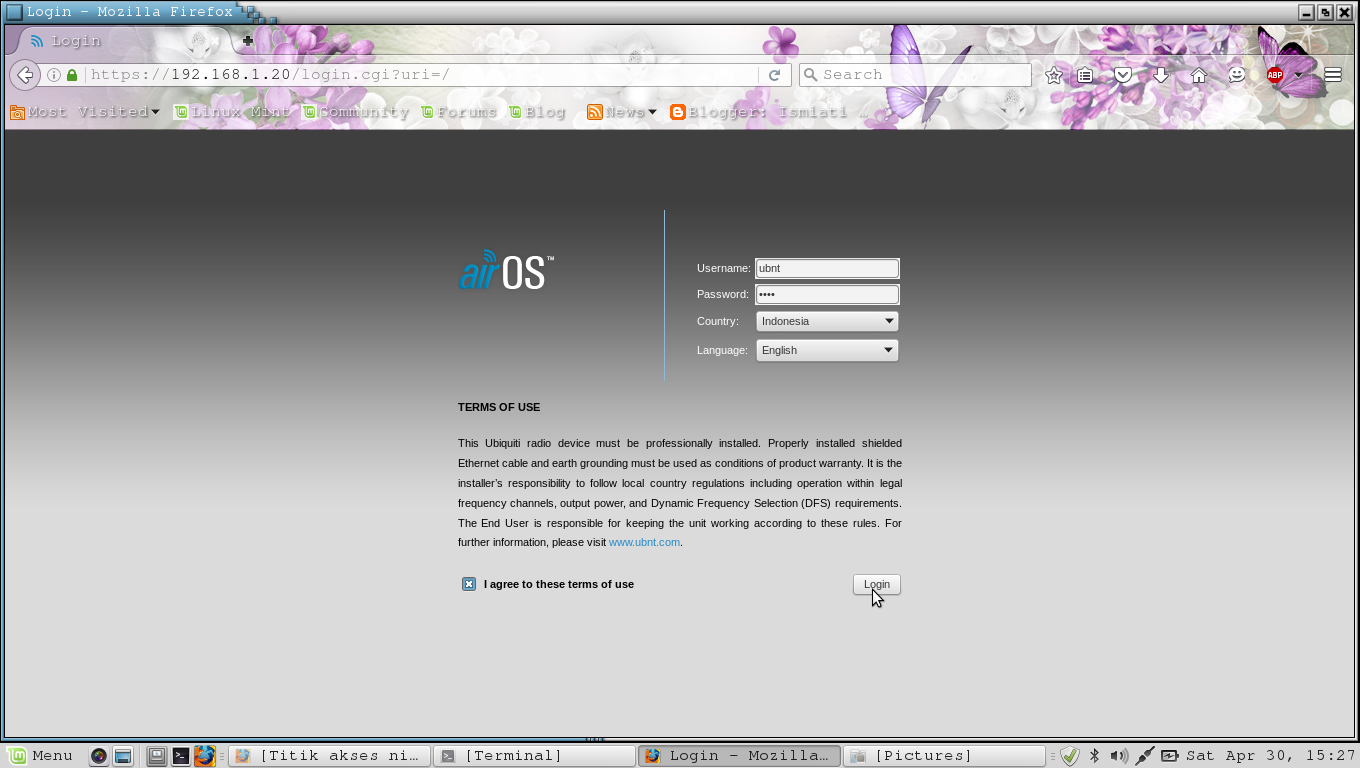Open the Community bookmark
The width and height of the screenshot is (1360, 768).
(x=356, y=112)
